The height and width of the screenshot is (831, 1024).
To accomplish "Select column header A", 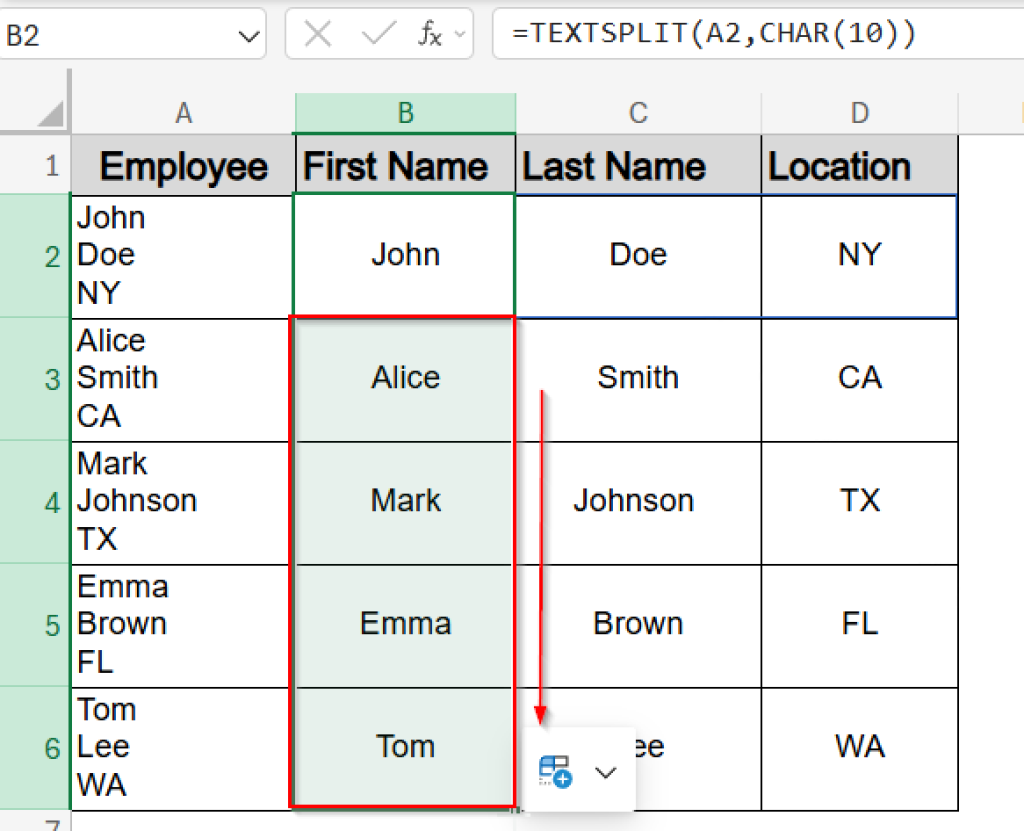I will click(x=183, y=113).
